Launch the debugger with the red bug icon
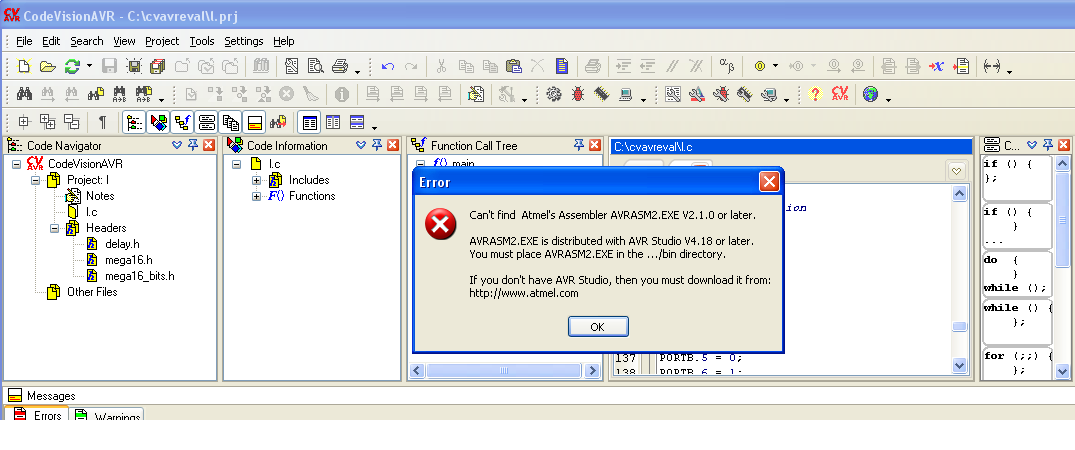The image size is (1075, 450). 578,94
